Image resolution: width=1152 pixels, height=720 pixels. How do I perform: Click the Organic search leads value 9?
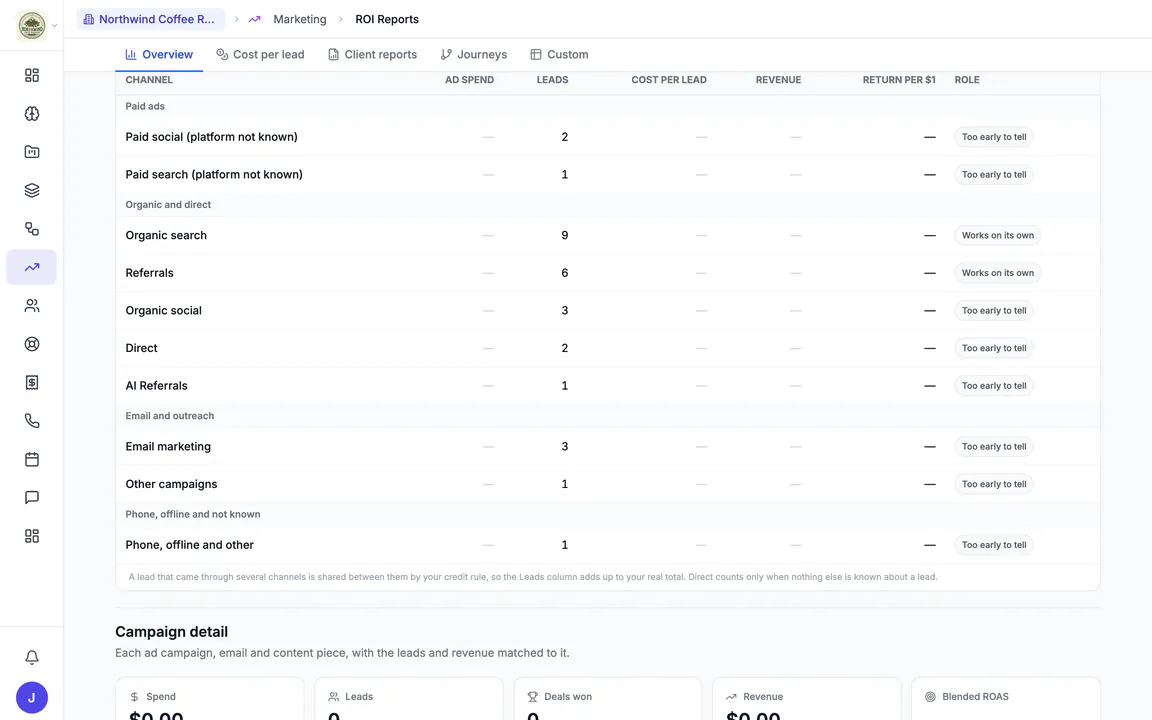pos(564,235)
